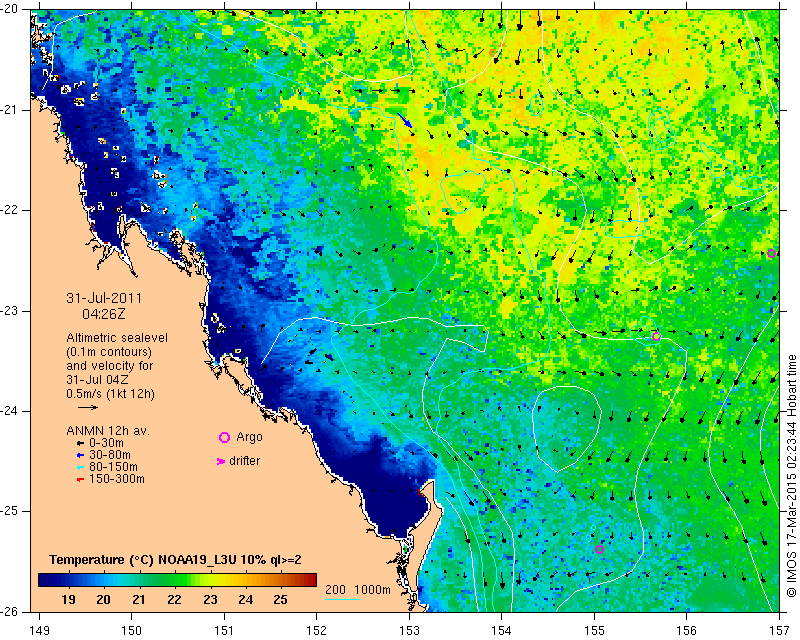This screenshot has height=640, width=800.
Task: Click the "30-80m" depth label
Action: click(110, 455)
